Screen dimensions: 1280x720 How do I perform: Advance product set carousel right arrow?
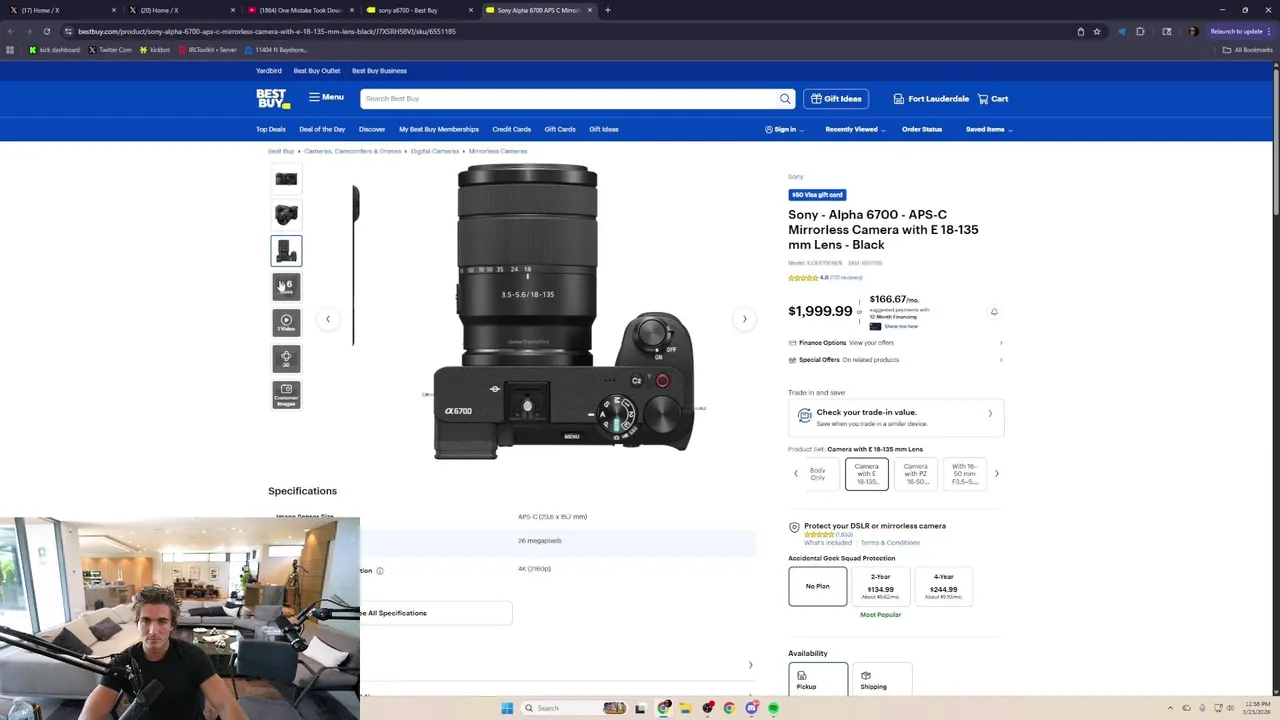996,474
